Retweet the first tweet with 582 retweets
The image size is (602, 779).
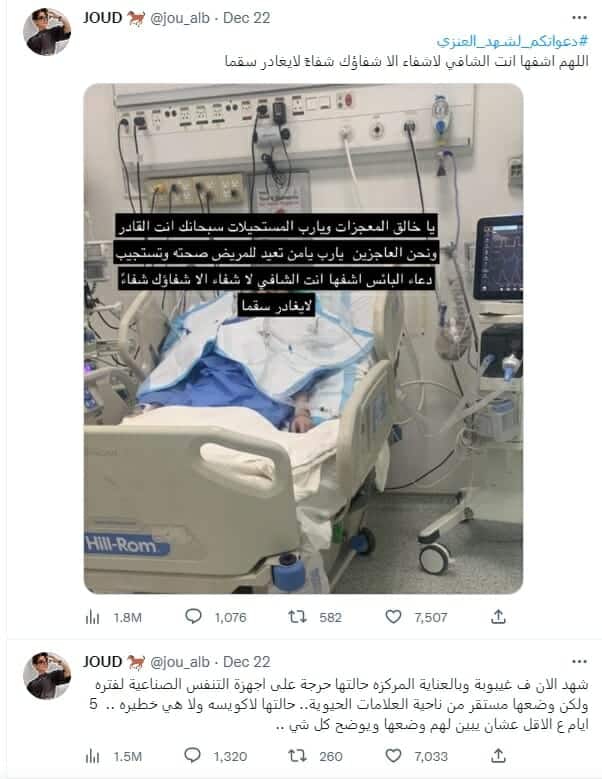297,617
